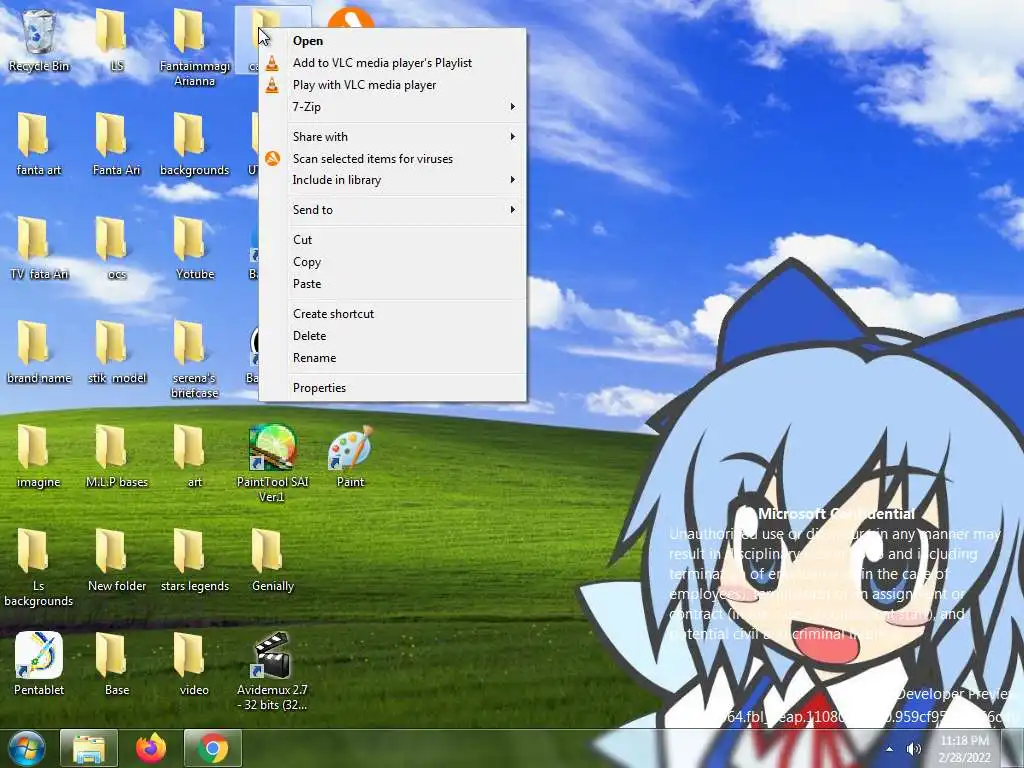Open the volume speaker tray icon
The height and width of the screenshot is (768, 1024).
pyautogui.click(x=914, y=749)
